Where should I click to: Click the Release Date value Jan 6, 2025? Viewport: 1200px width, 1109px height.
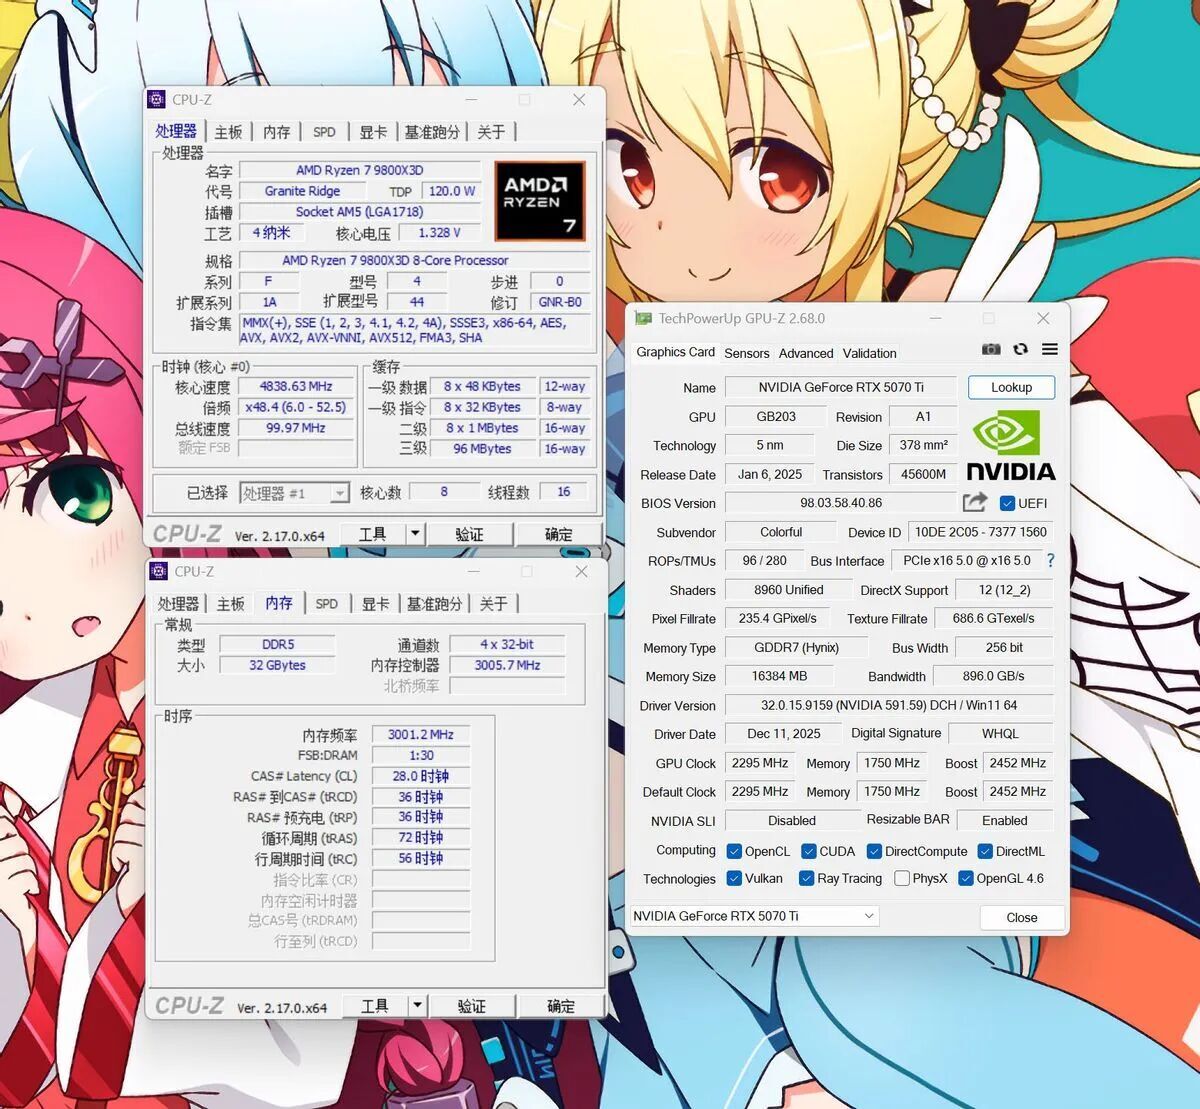770,474
